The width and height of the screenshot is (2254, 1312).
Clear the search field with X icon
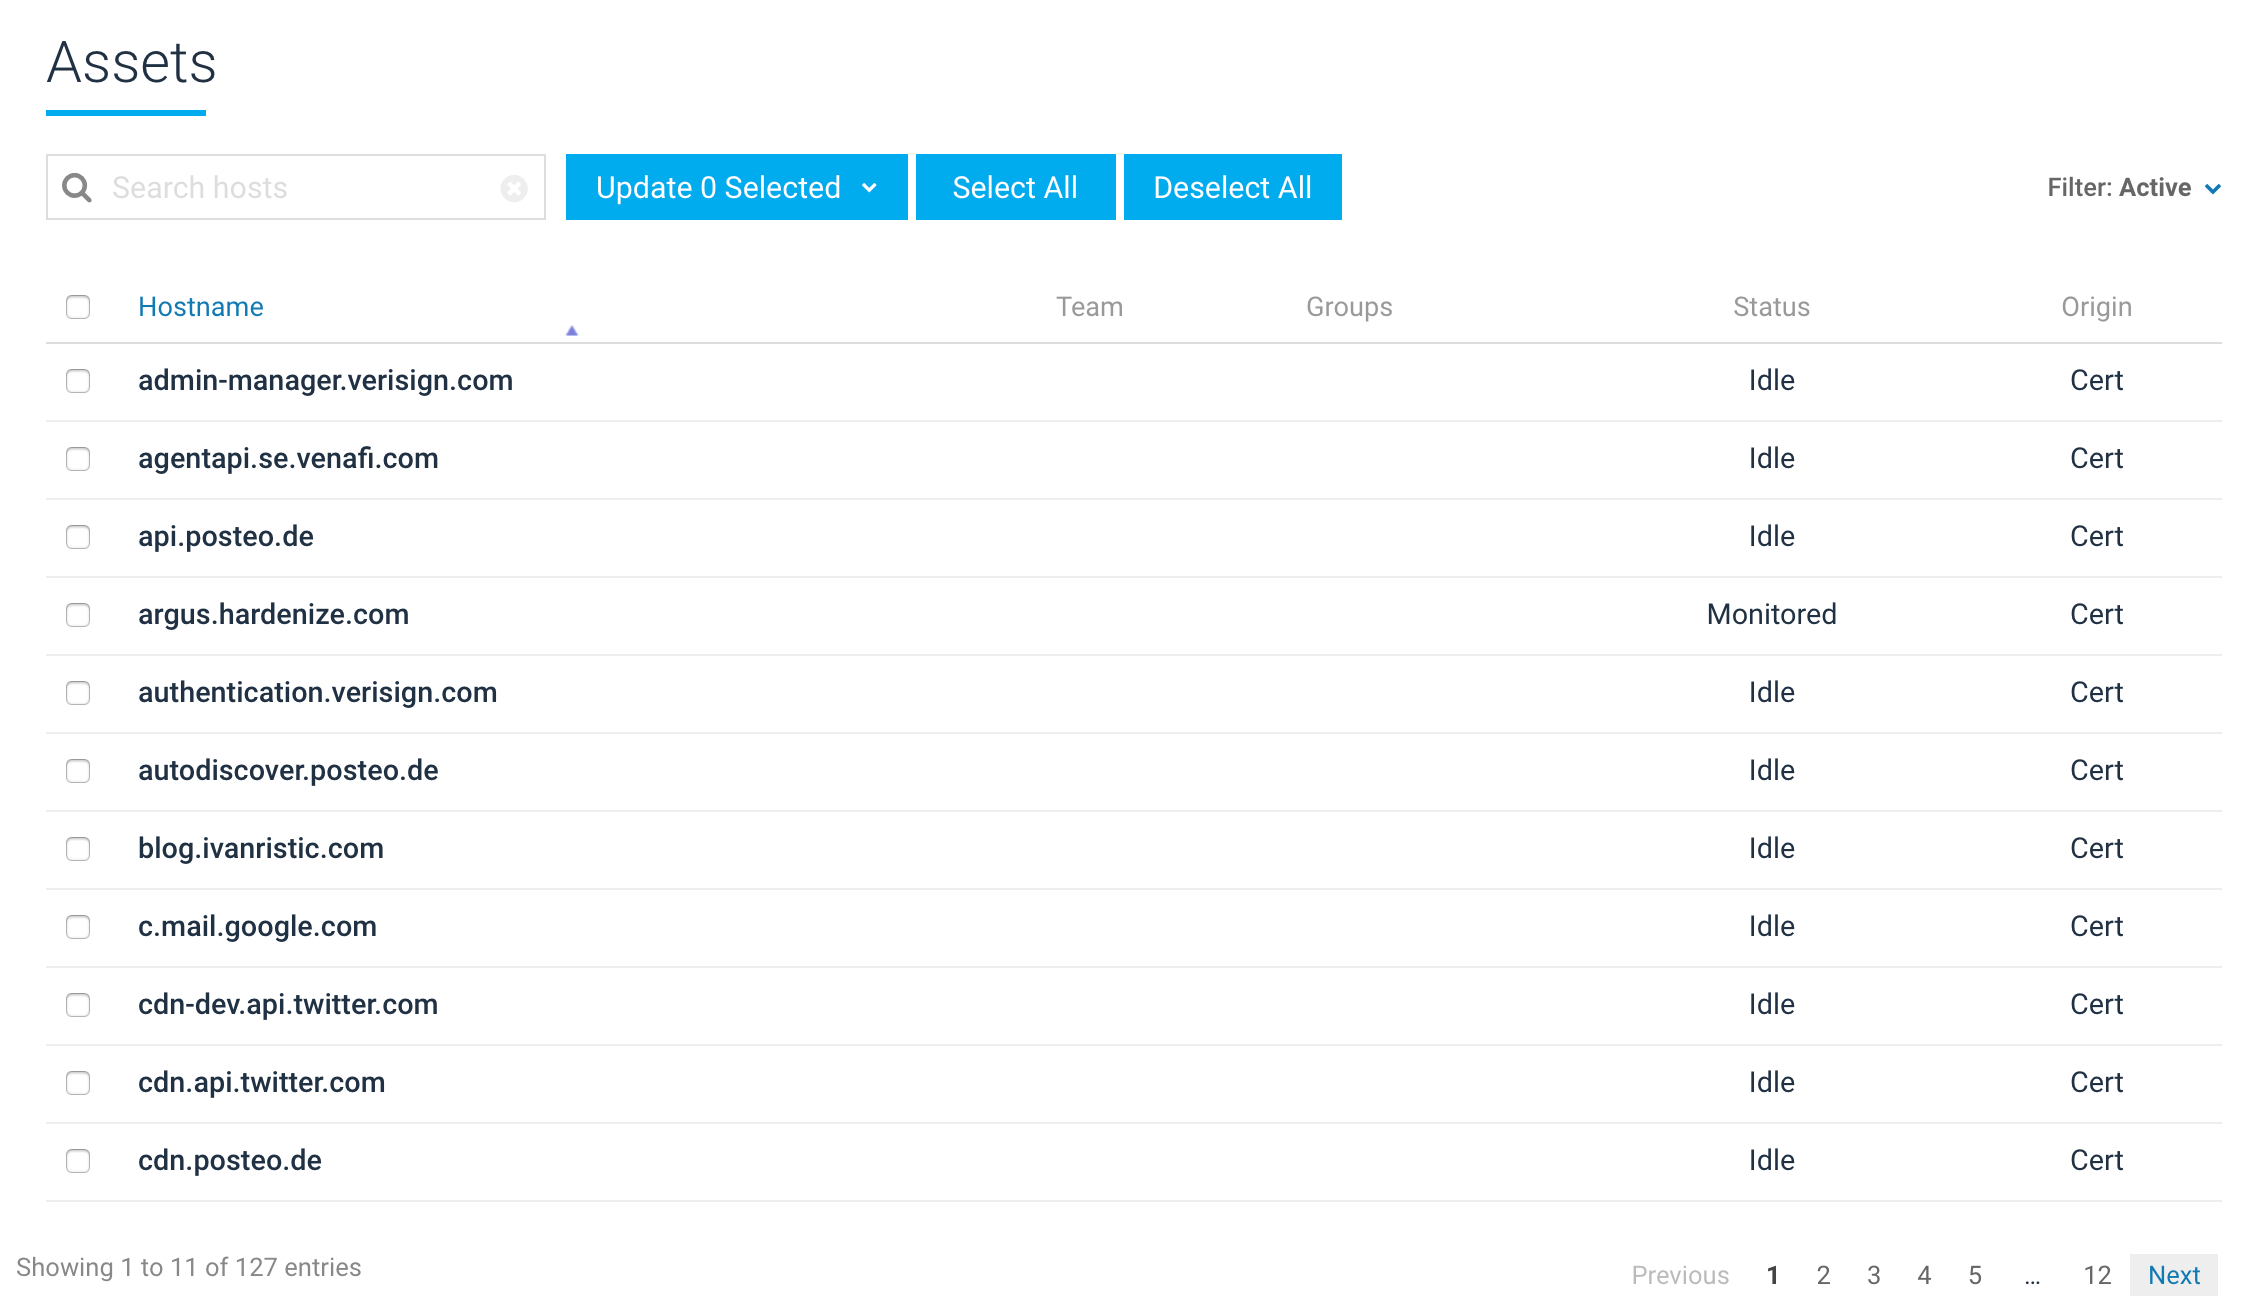coord(514,188)
